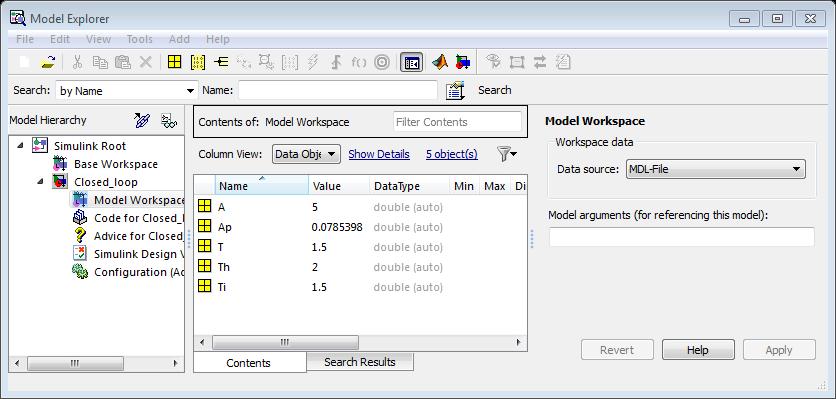
Task: Click the greyed double-arrows toolbar icon
Action: pyautogui.click(x=540, y=62)
